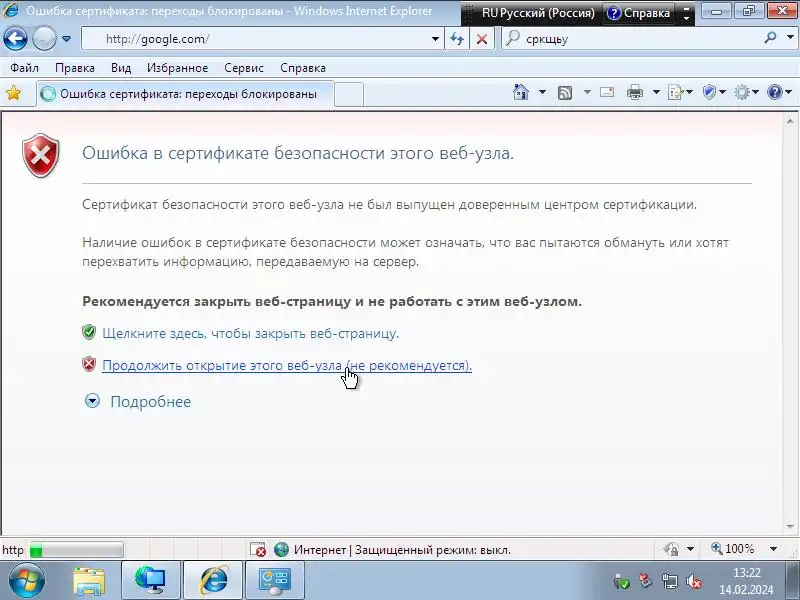Select the Ошибка сертификата tab
The height and width of the screenshot is (600, 800).
(186, 94)
